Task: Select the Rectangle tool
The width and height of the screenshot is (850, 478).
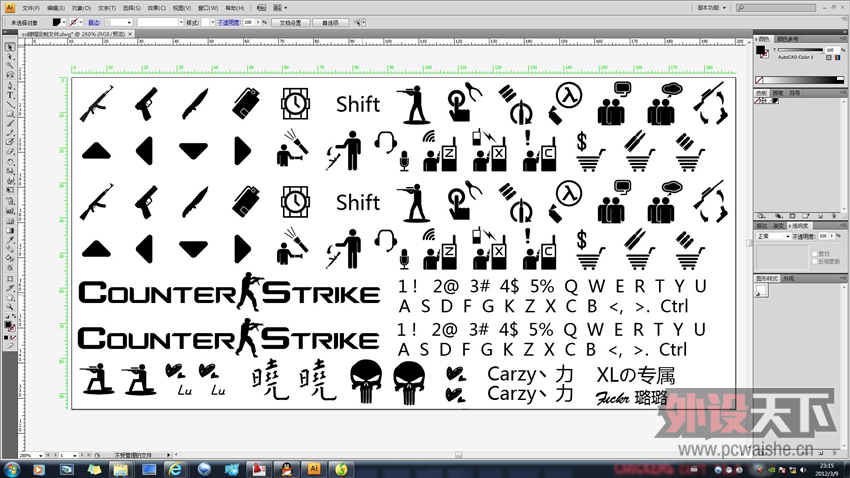Action: pyautogui.click(x=10, y=114)
